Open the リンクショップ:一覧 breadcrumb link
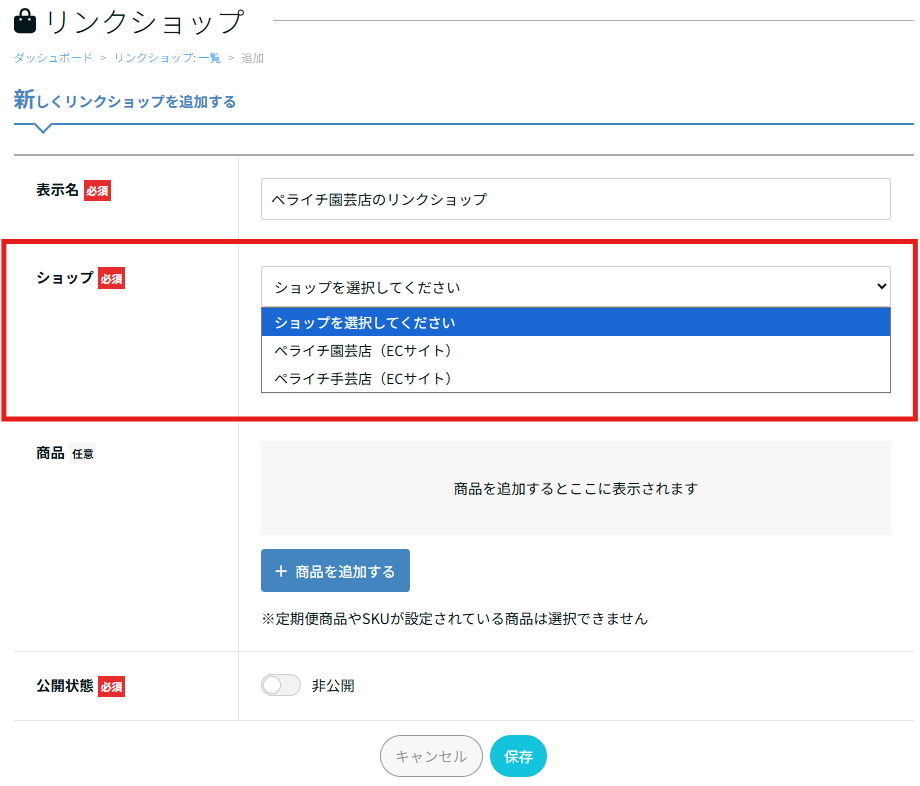 point(167,58)
